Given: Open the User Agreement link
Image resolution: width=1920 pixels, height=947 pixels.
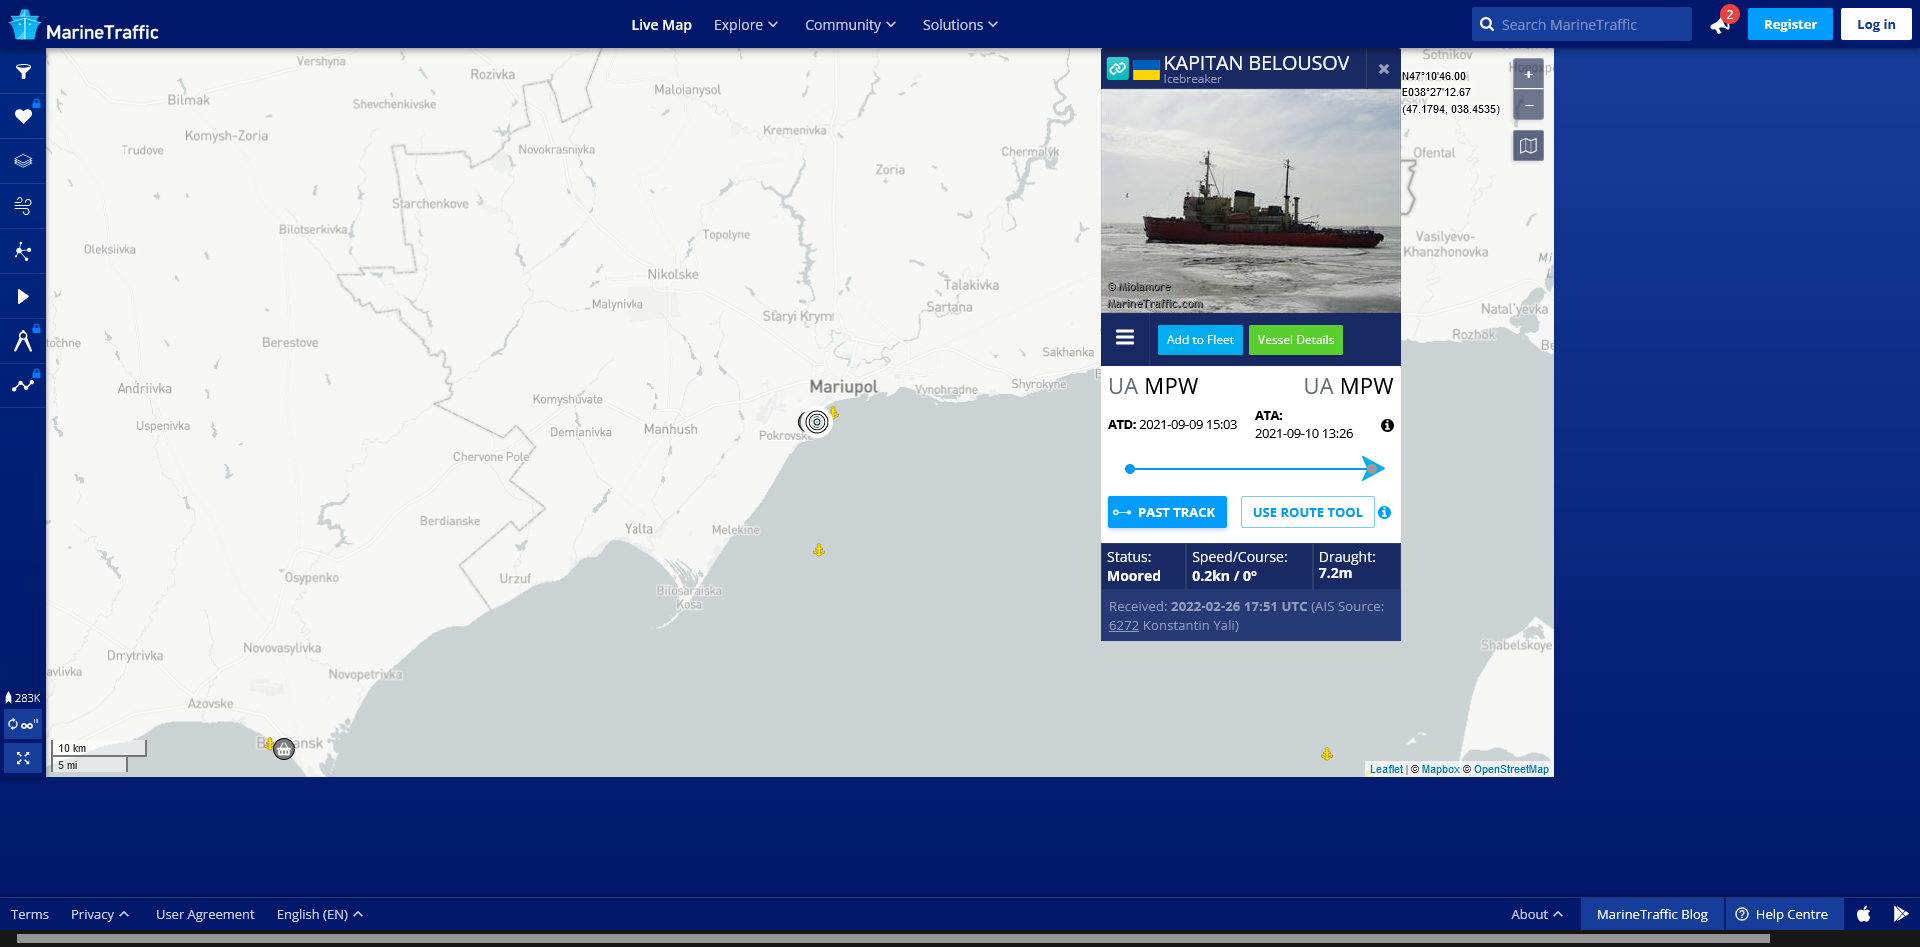Looking at the screenshot, I should [205, 914].
